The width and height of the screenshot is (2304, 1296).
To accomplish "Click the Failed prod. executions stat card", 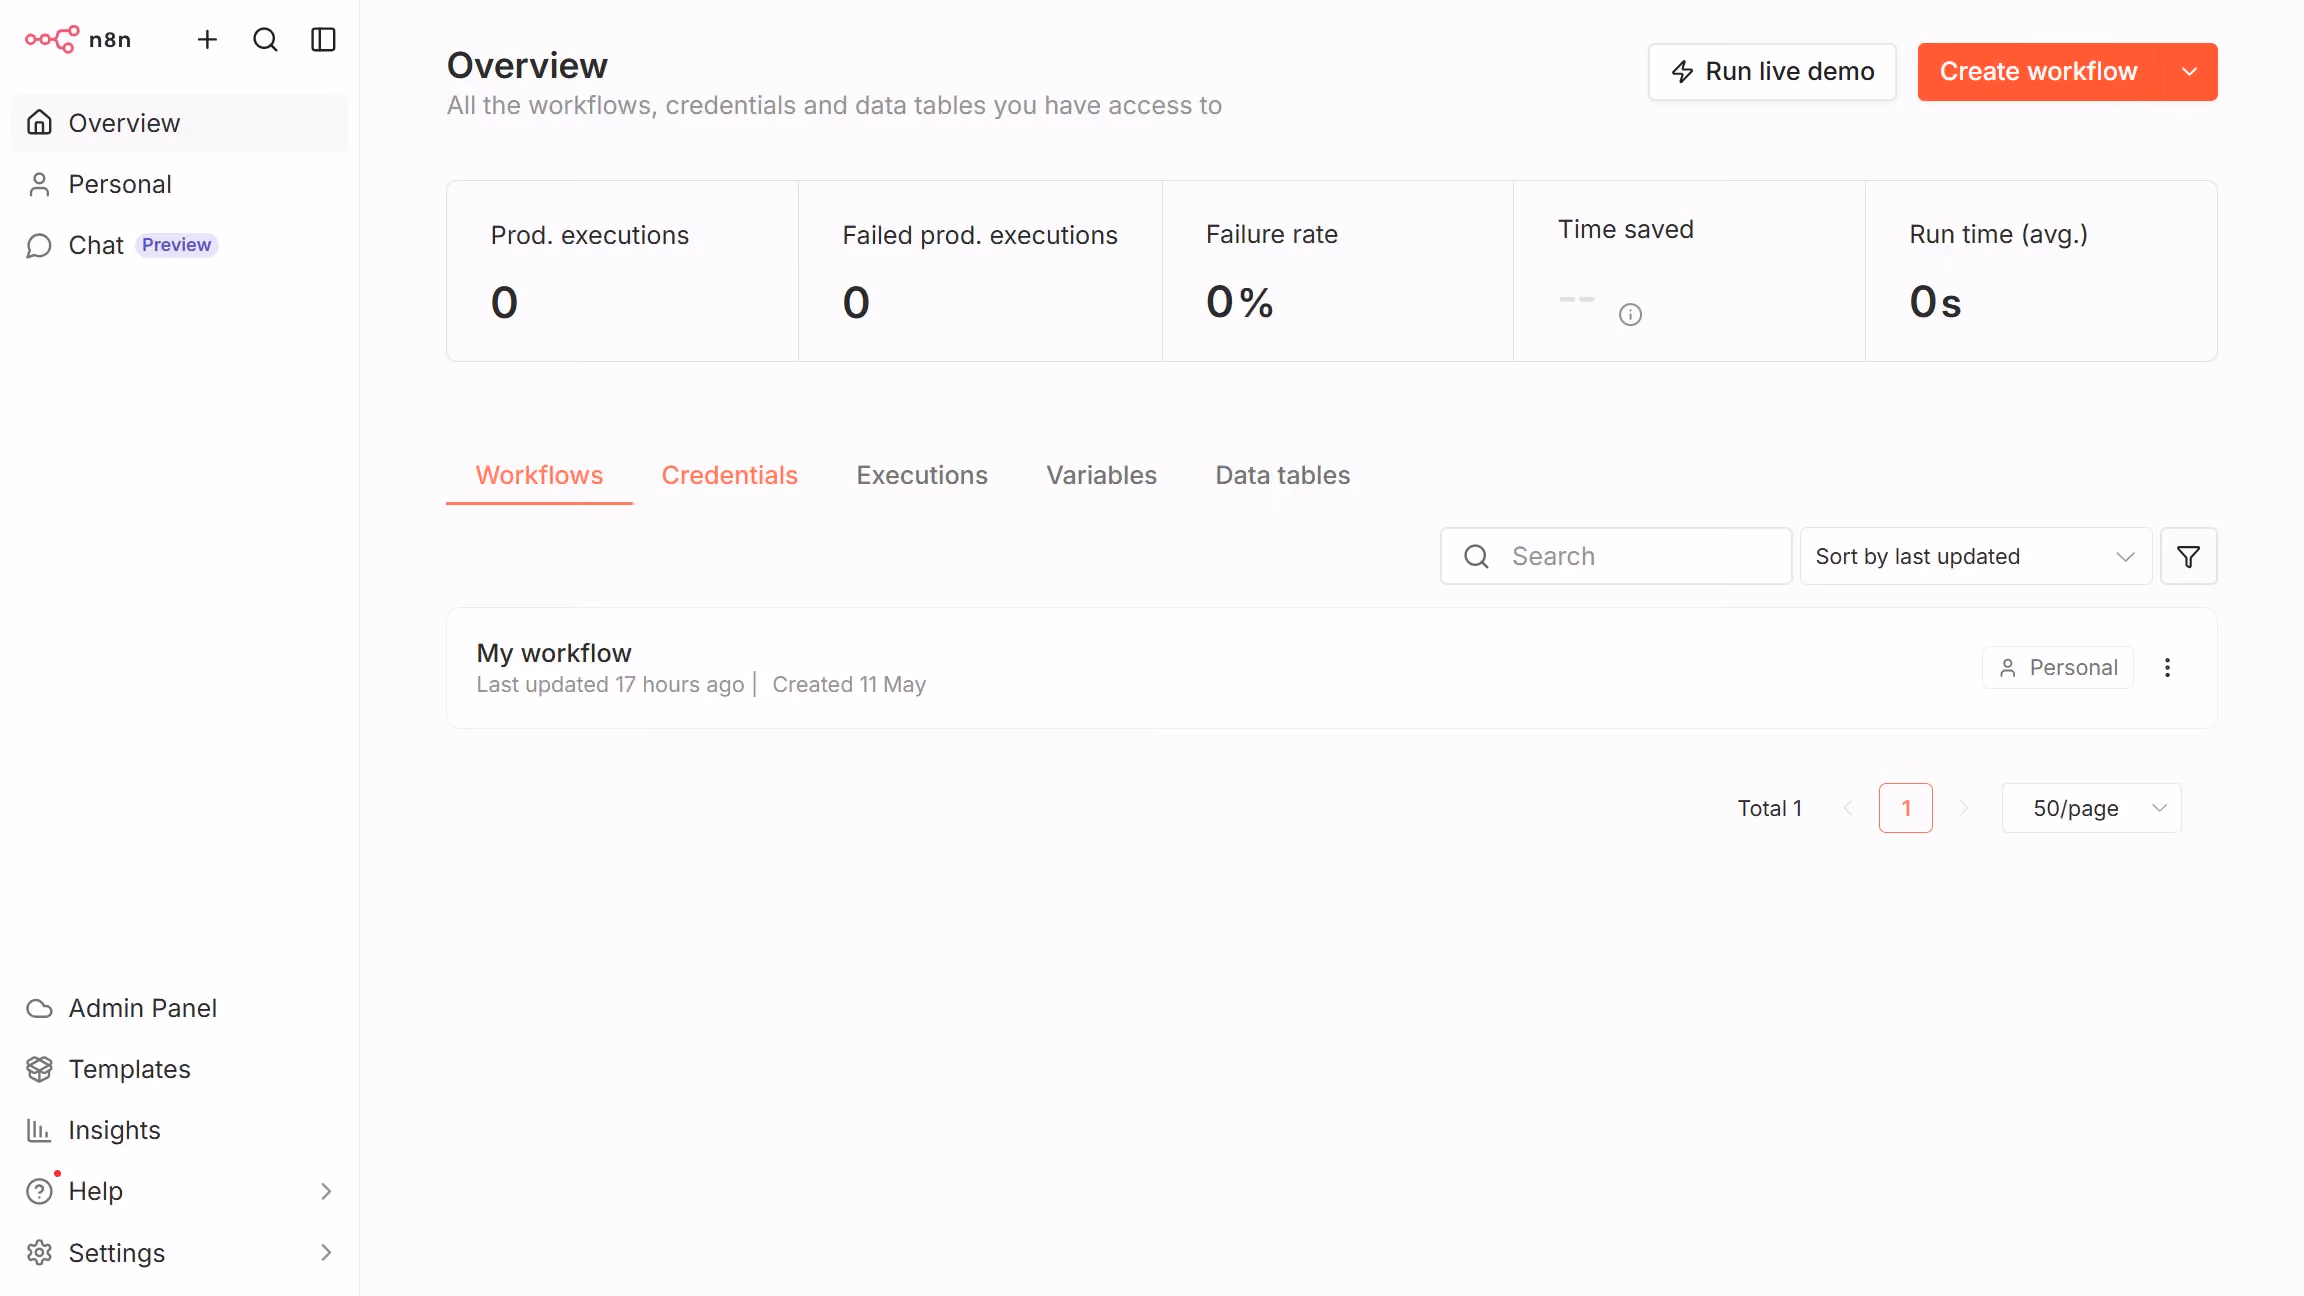I will pos(980,271).
